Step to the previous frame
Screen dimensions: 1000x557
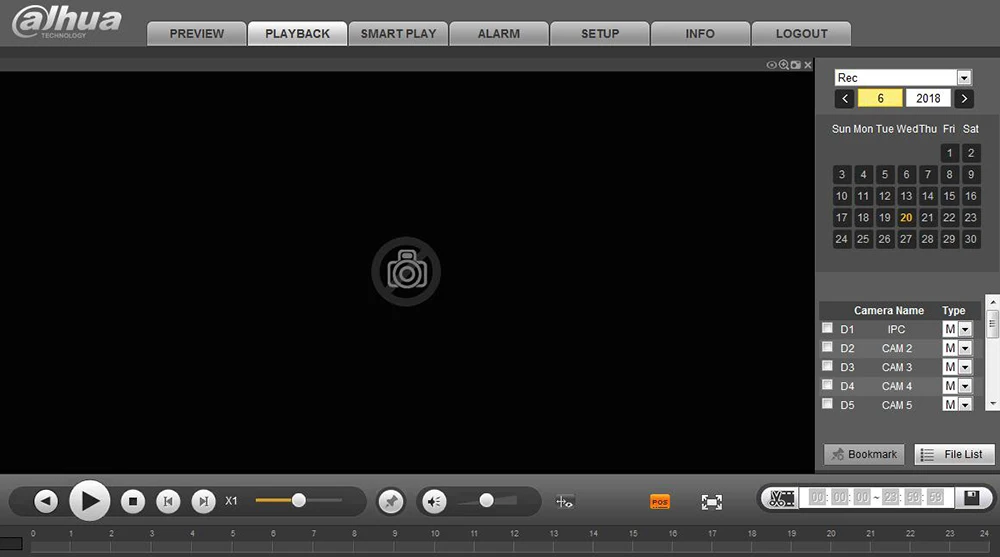168,501
